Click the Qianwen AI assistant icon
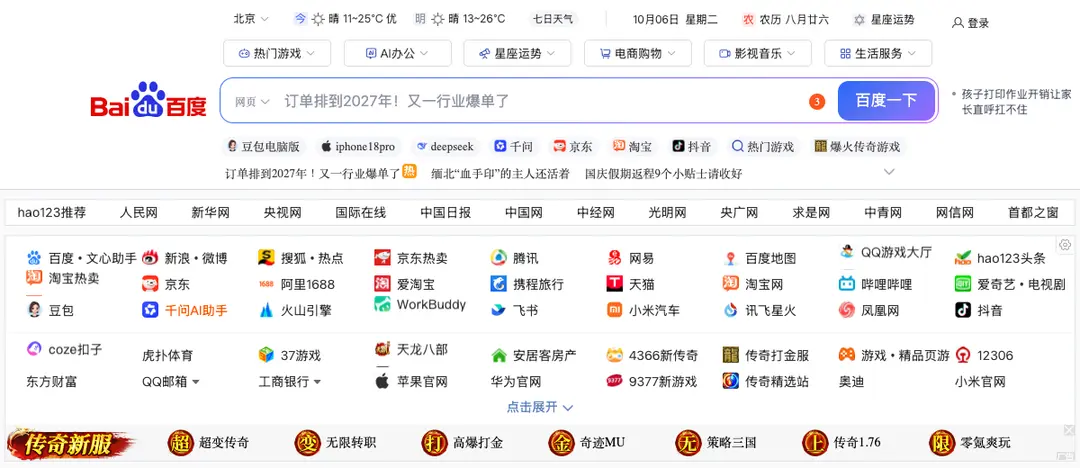Screen dimensions: 1080x468 coord(150,310)
